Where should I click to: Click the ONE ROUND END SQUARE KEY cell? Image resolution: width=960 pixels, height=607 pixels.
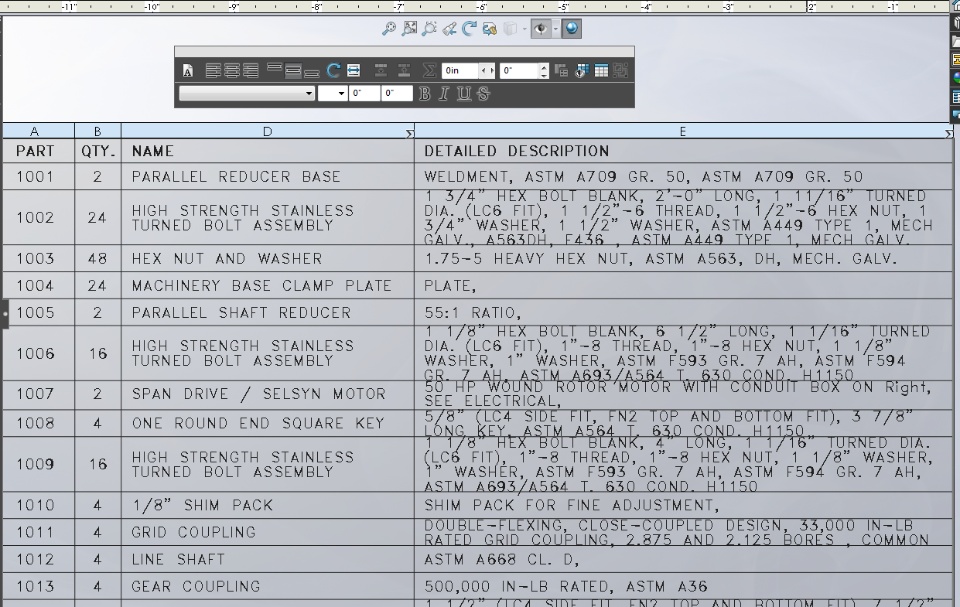[268, 423]
